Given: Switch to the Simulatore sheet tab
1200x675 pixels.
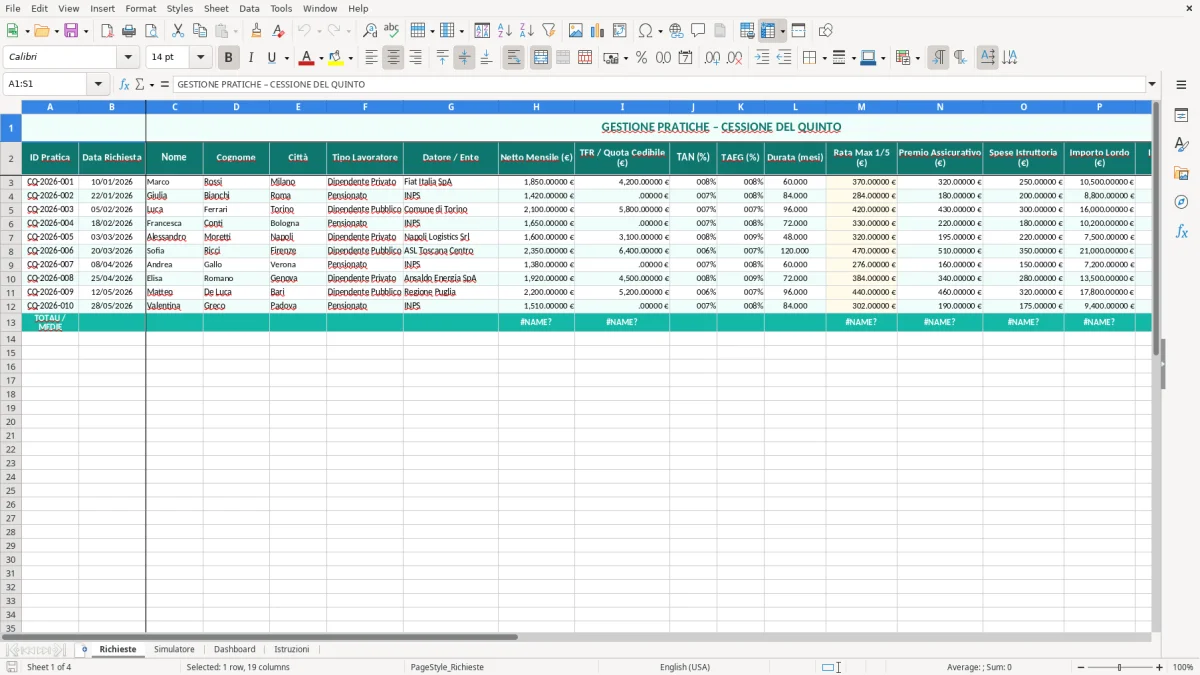Looking at the screenshot, I should (174, 650).
